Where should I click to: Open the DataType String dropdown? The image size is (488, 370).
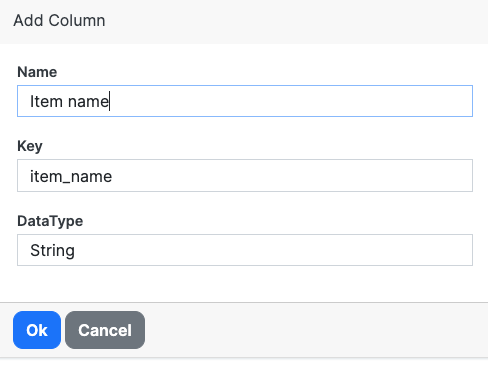(245, 250)
